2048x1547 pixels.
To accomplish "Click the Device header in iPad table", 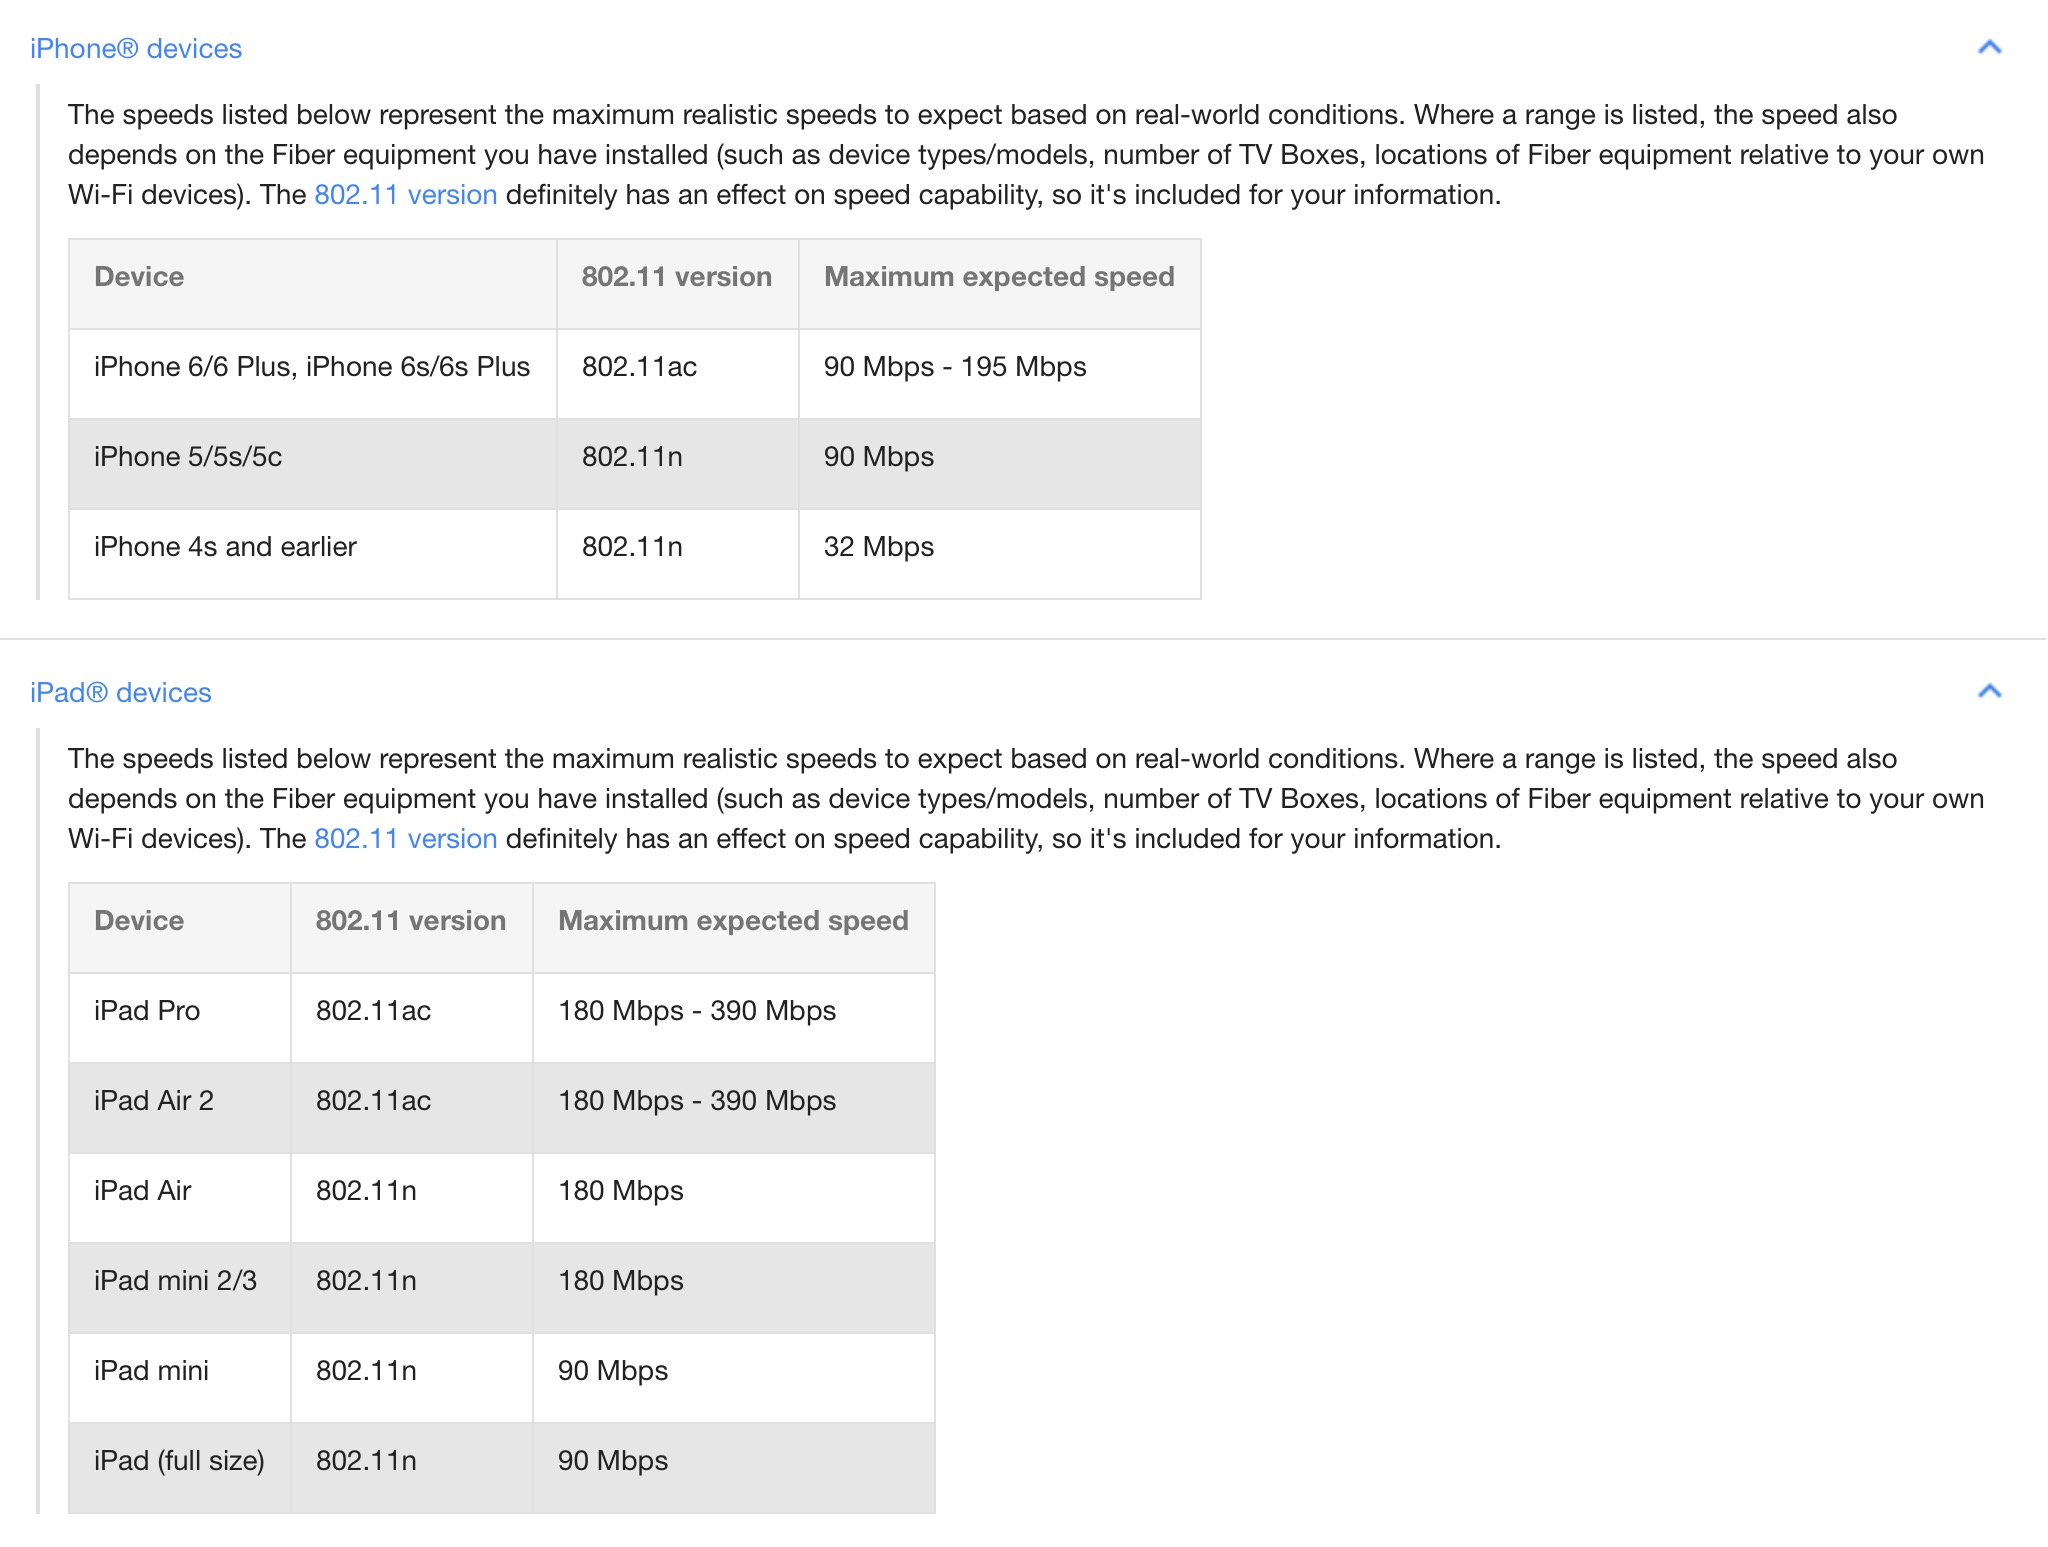I will coord(139,921).
